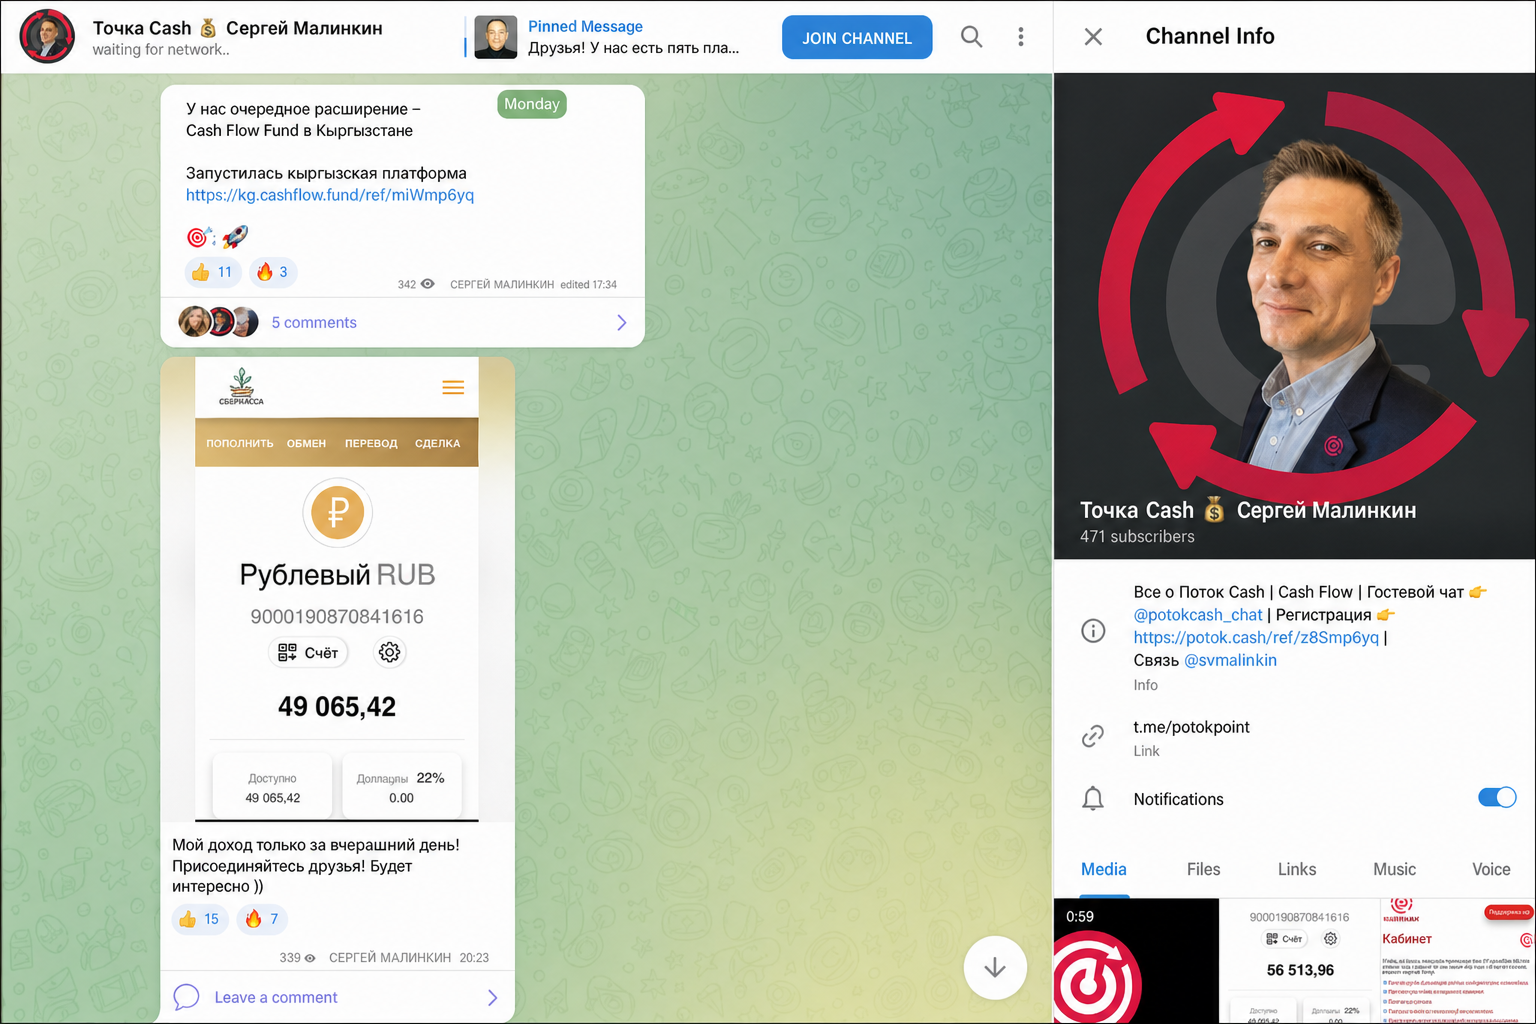This screenshot has width=1536, height=1024.
Task: Add fire reaction with 3 count
Action: click(x=272, y=272)
